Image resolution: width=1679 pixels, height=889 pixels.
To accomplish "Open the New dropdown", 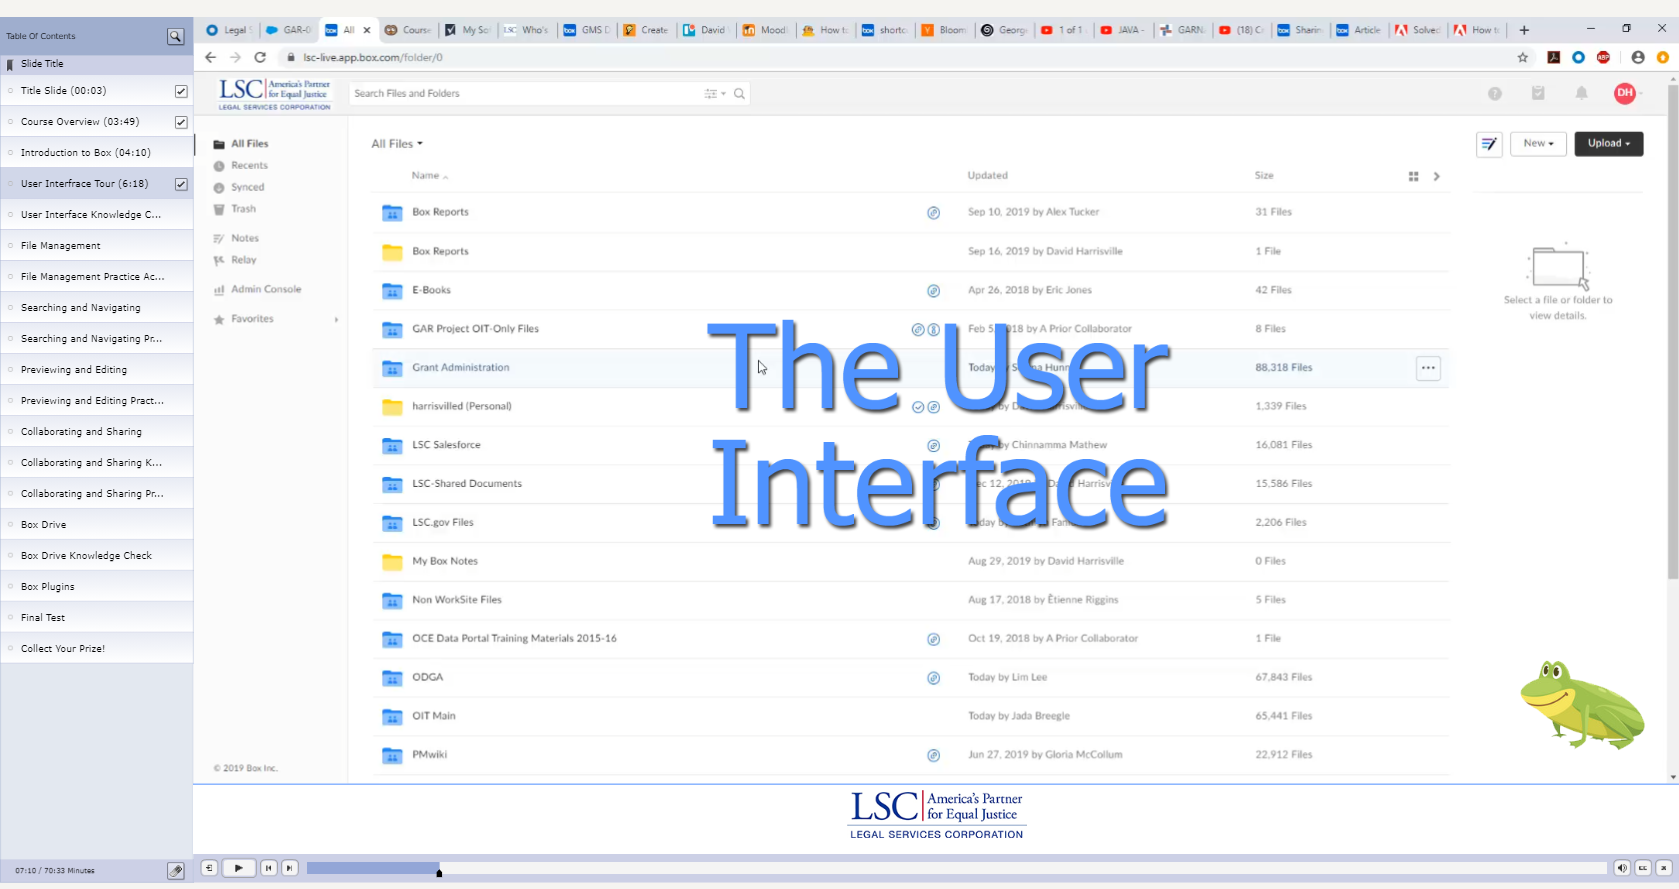I will [x=1538, y=144].
